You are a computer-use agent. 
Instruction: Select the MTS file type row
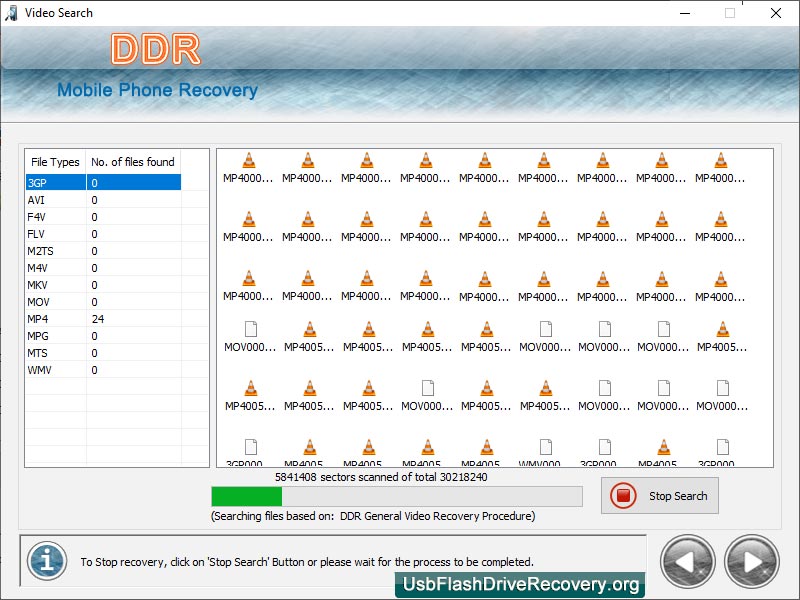pyautogui.click(x=104, y=353)
